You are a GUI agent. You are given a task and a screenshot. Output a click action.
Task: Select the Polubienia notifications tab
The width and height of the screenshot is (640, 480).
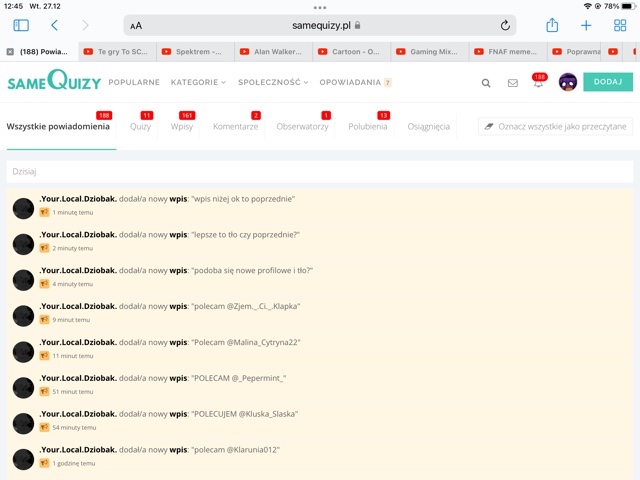pyautogui.click(x=367, y=127)
